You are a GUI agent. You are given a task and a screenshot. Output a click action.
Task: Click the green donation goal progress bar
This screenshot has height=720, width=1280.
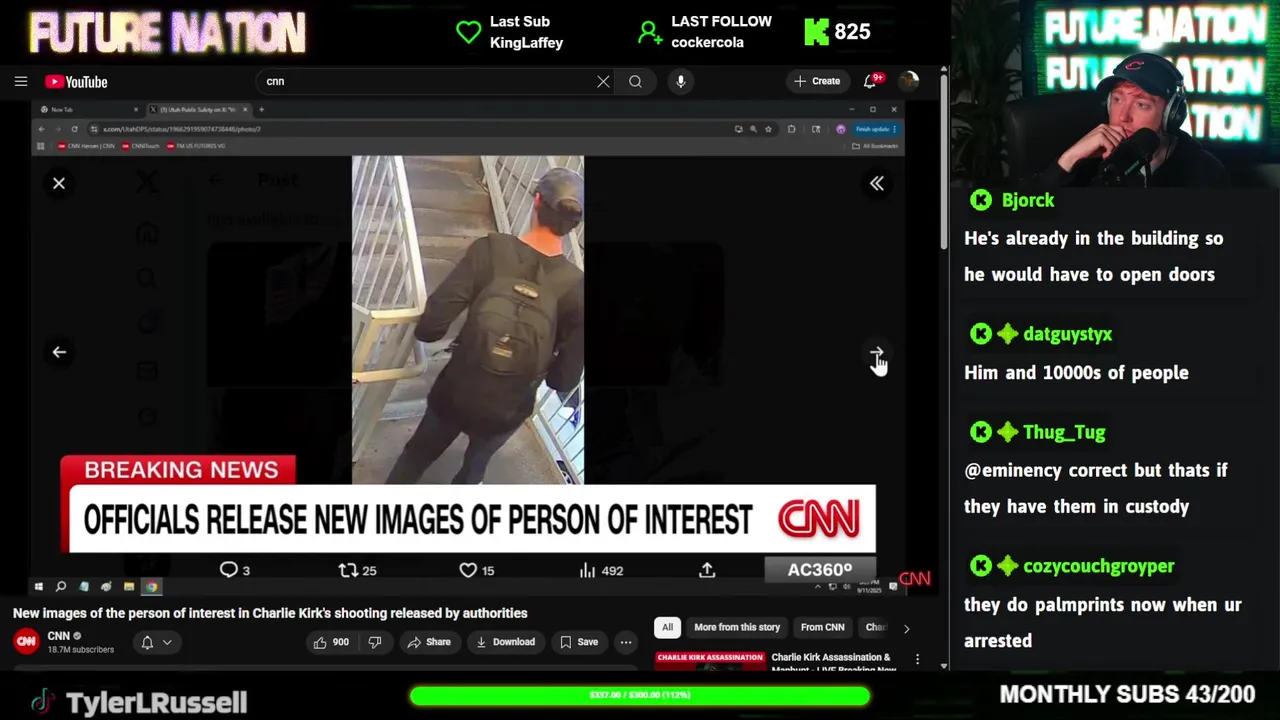pyautogui.click(x=640, y=695)
